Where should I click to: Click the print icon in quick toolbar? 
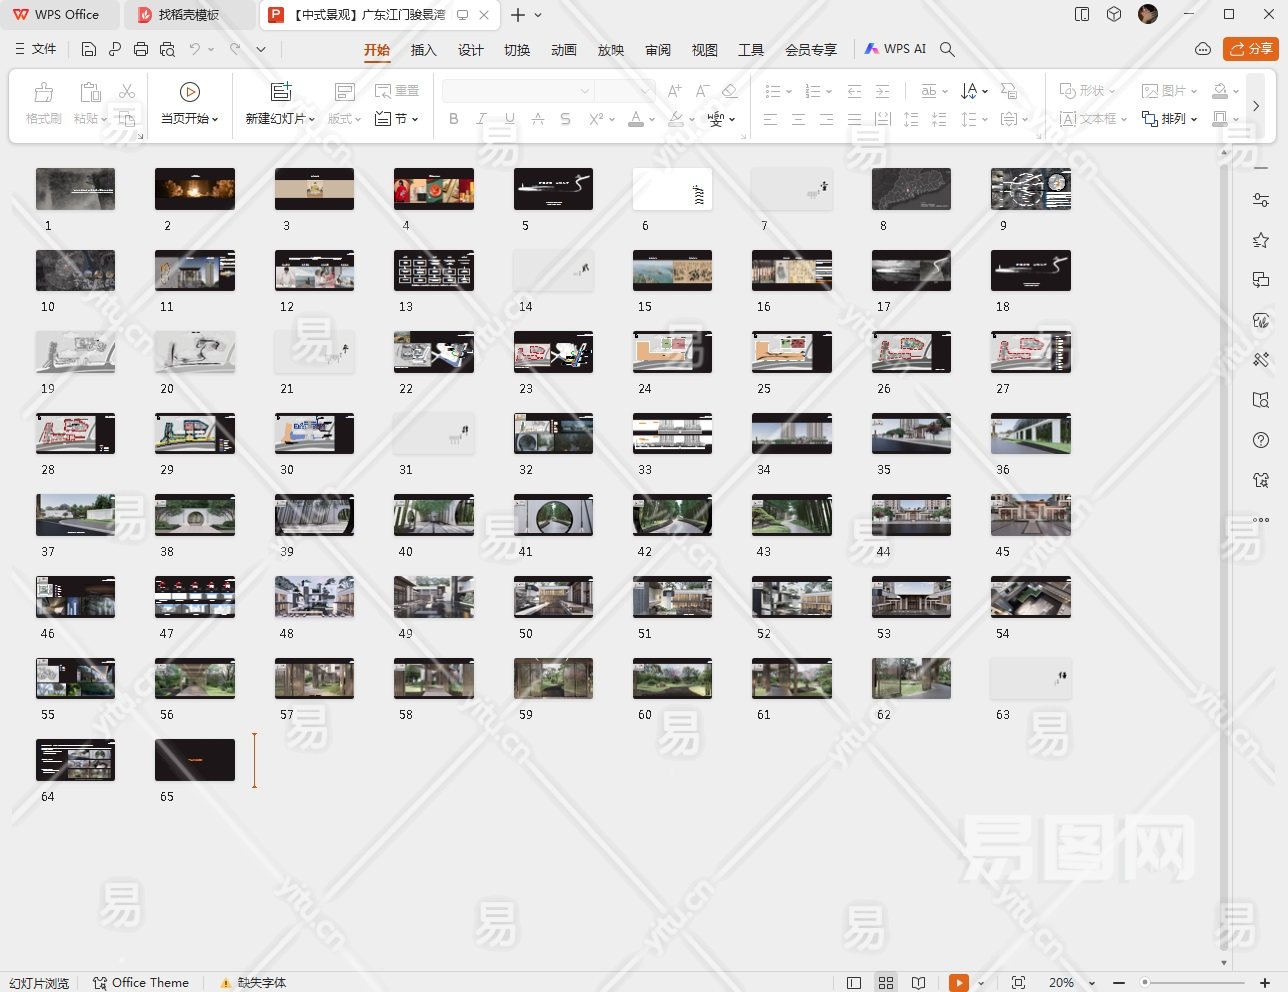click(x=141, y=49)
